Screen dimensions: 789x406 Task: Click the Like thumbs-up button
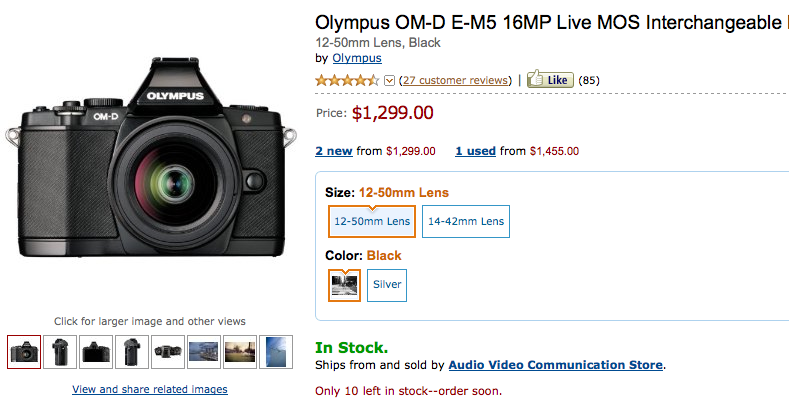550,79
